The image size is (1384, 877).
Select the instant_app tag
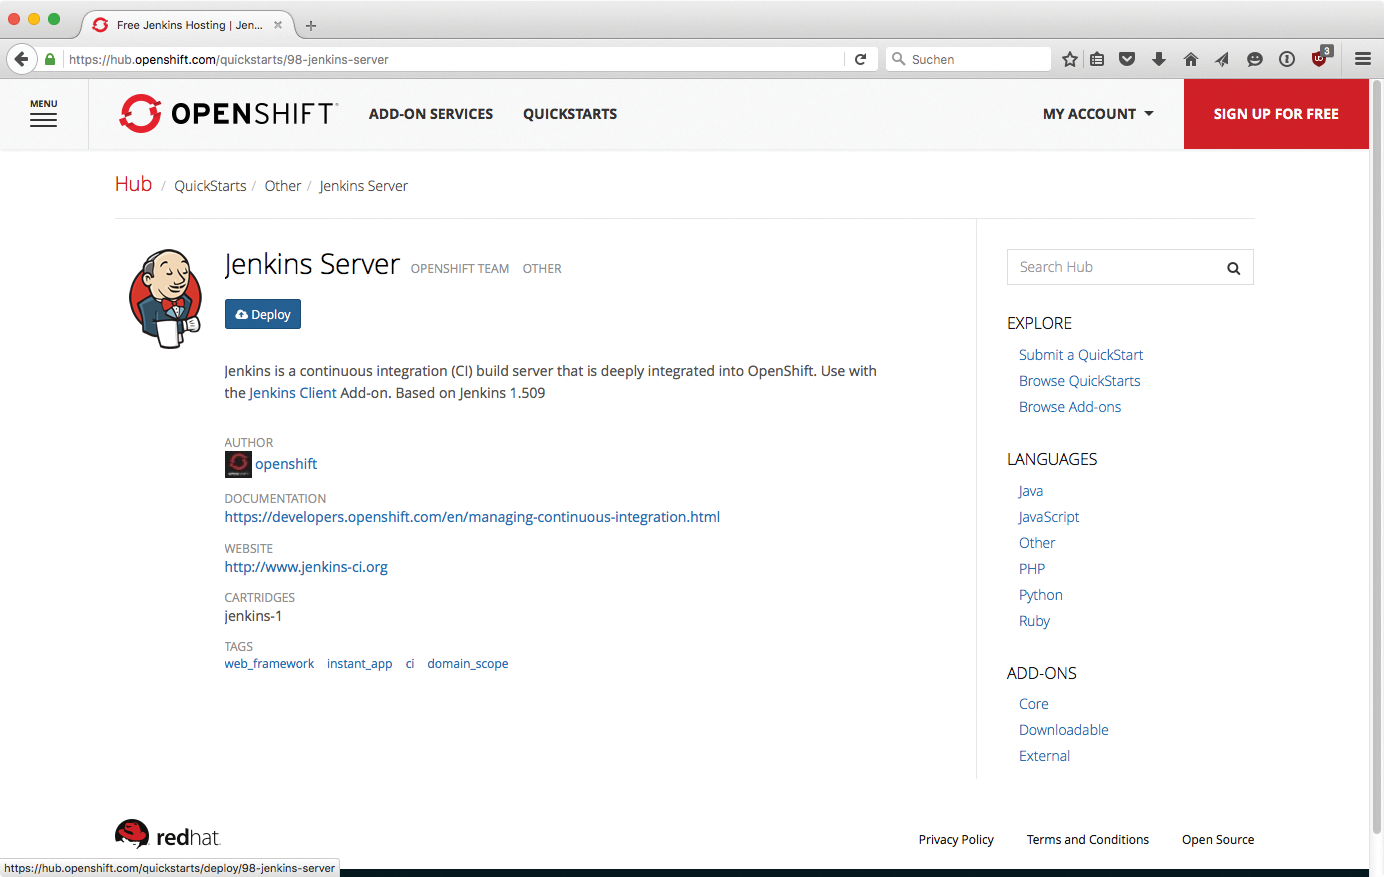click(x=360, y=664)
